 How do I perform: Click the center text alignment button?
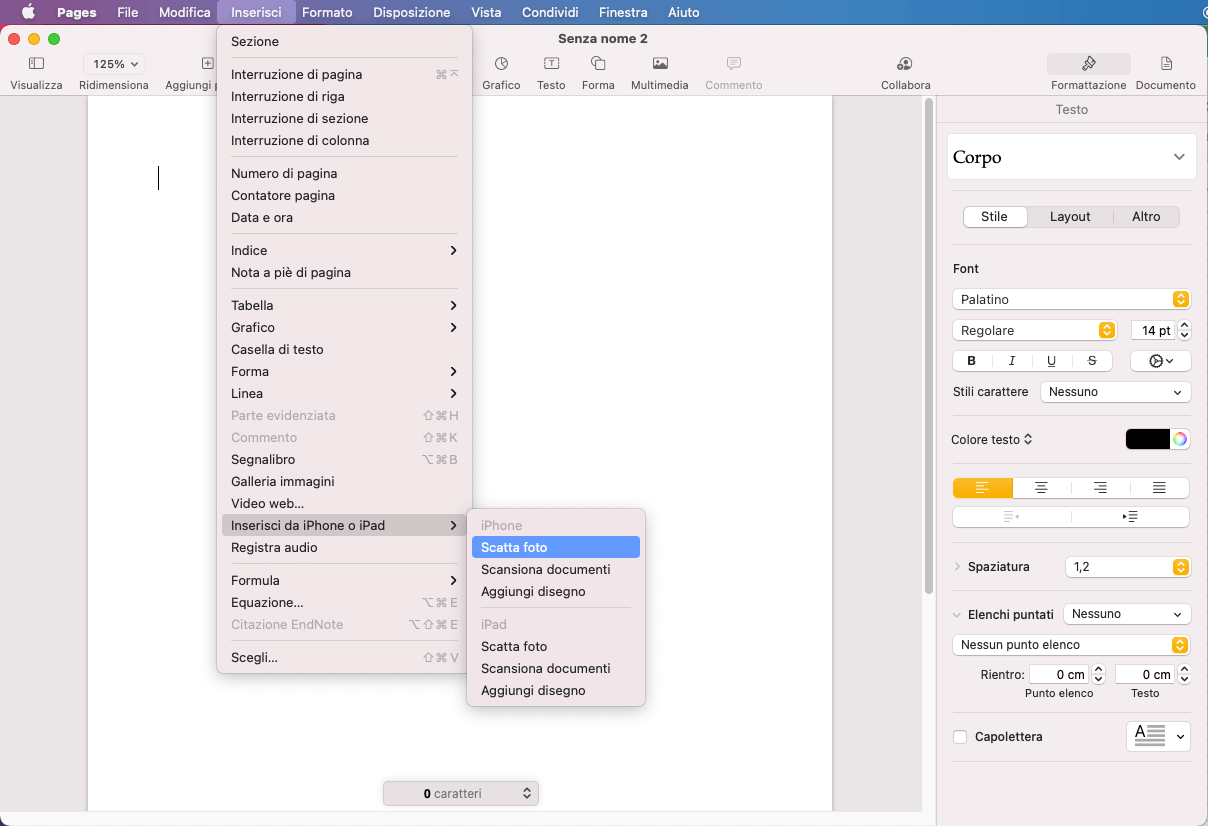coord(1041,488)
